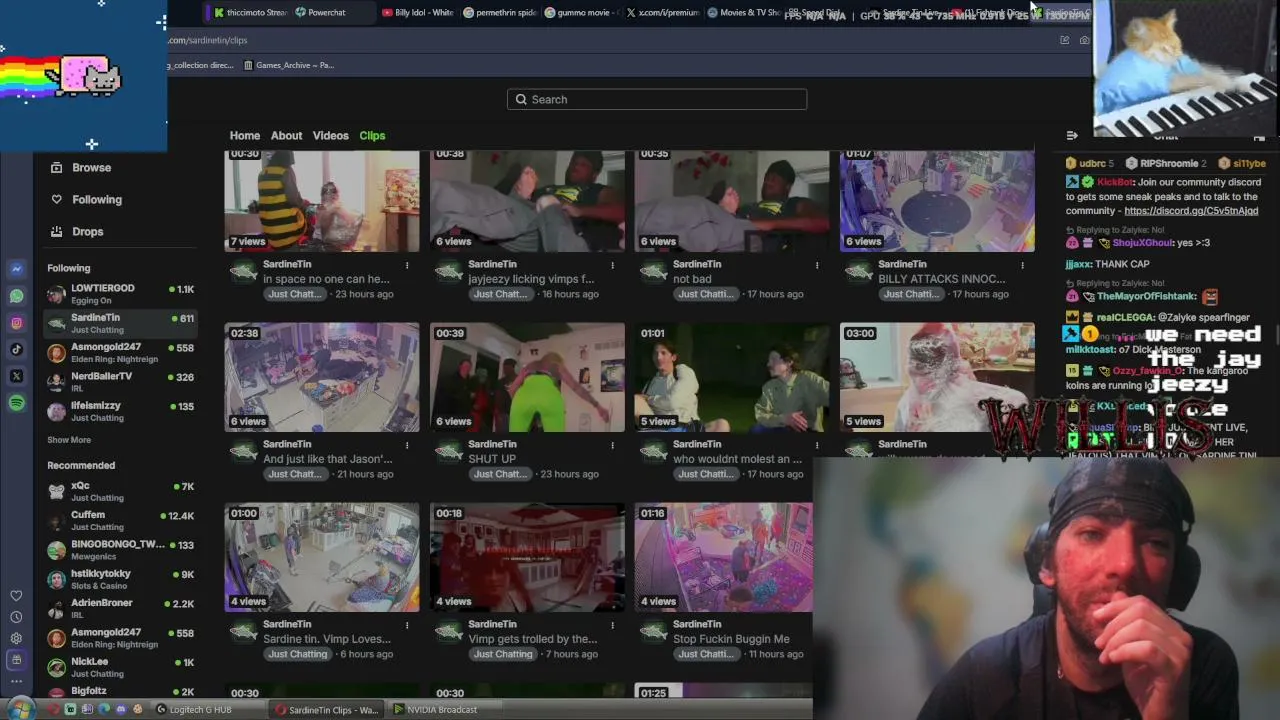Open hstikkytokky channel in Recommended list
Viewport: 1280px width, 720px height.
120,579
